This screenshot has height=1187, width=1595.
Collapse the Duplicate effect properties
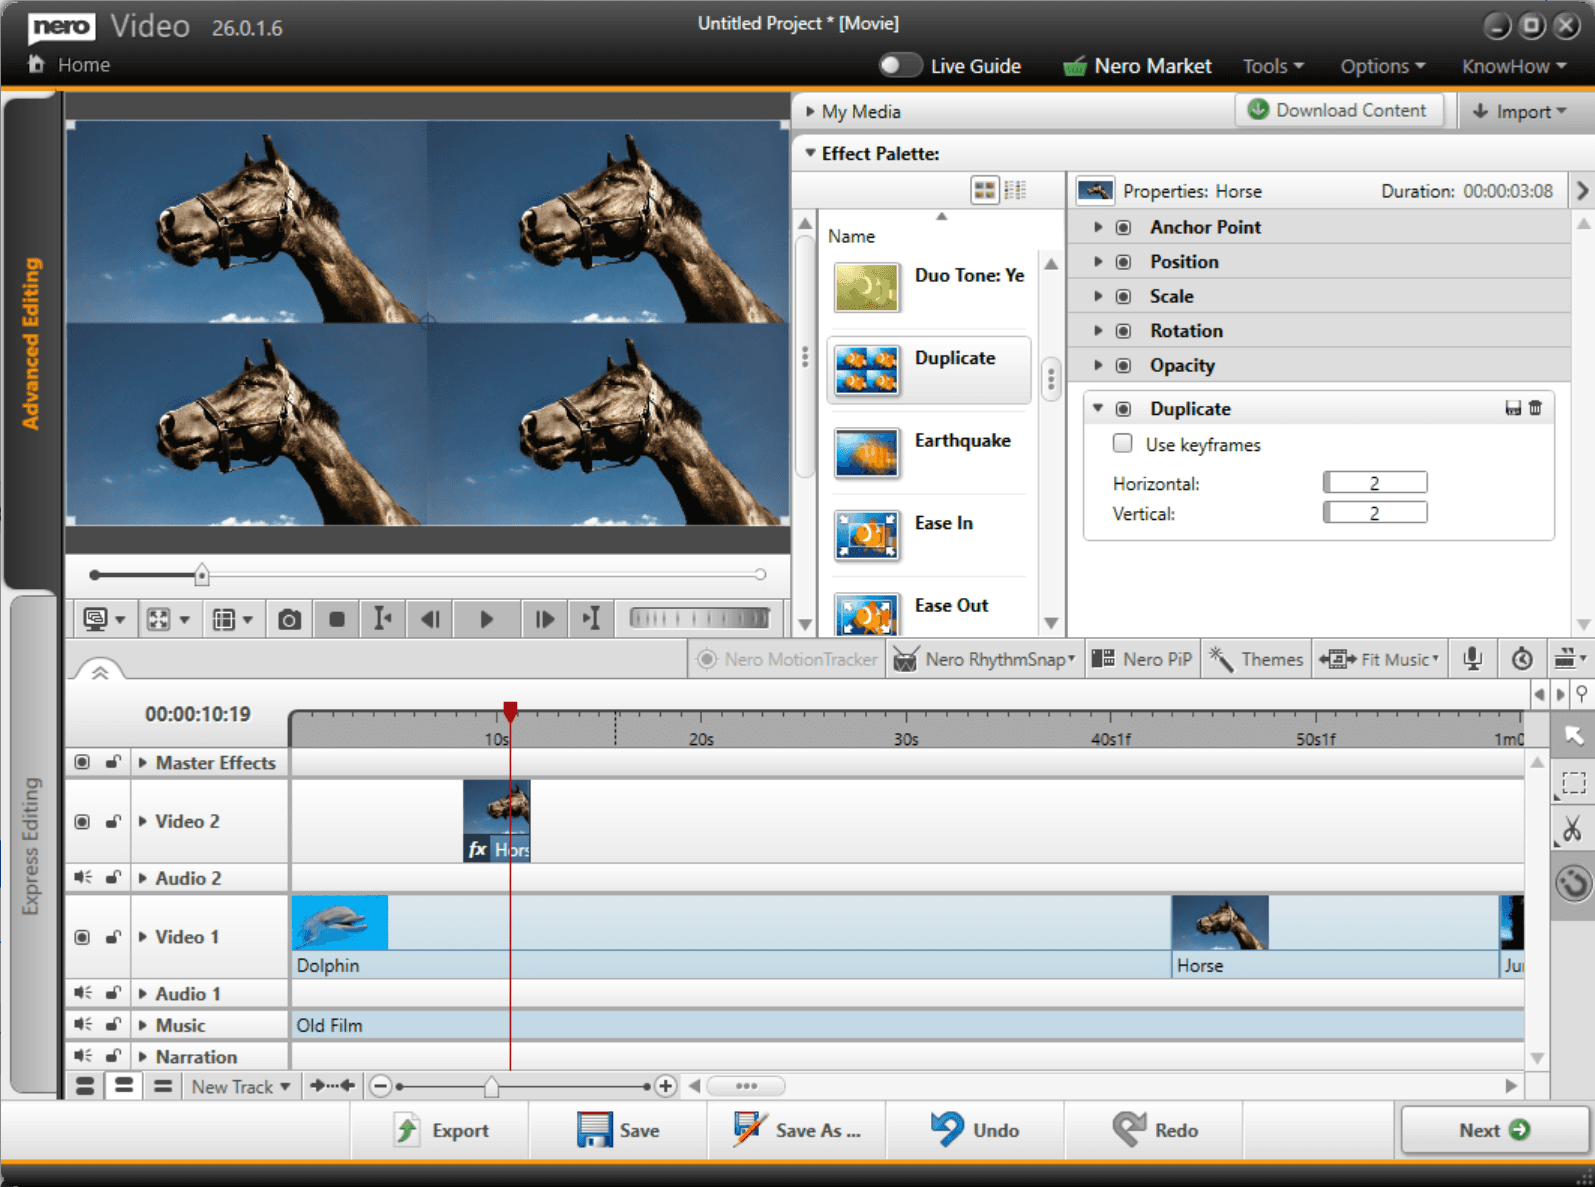tap(1098, 408)
